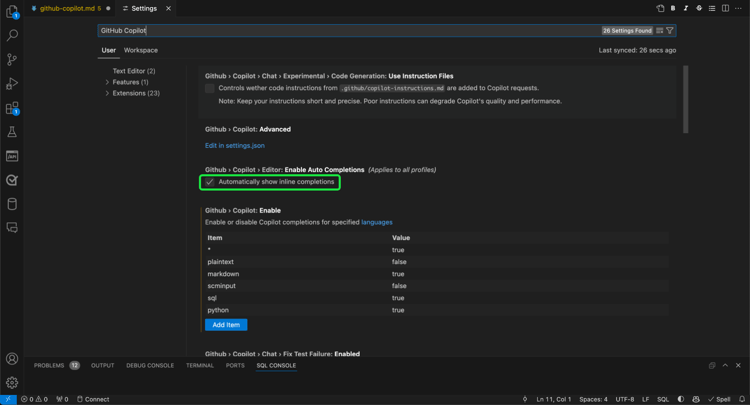
Task: Select the python row in the table
Action: coord(437,310)
